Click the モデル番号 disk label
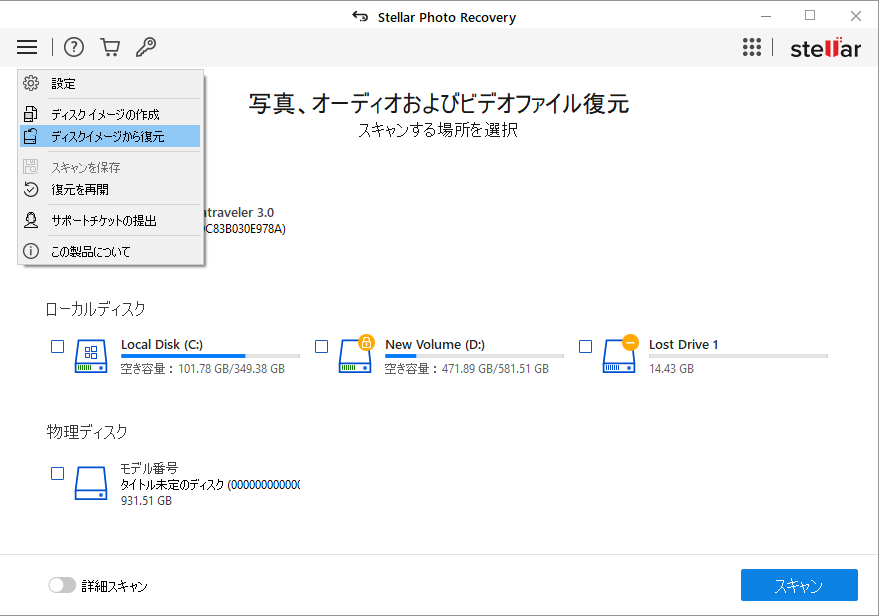Viewport: 880px width, 616px height. tap(149, 468)
